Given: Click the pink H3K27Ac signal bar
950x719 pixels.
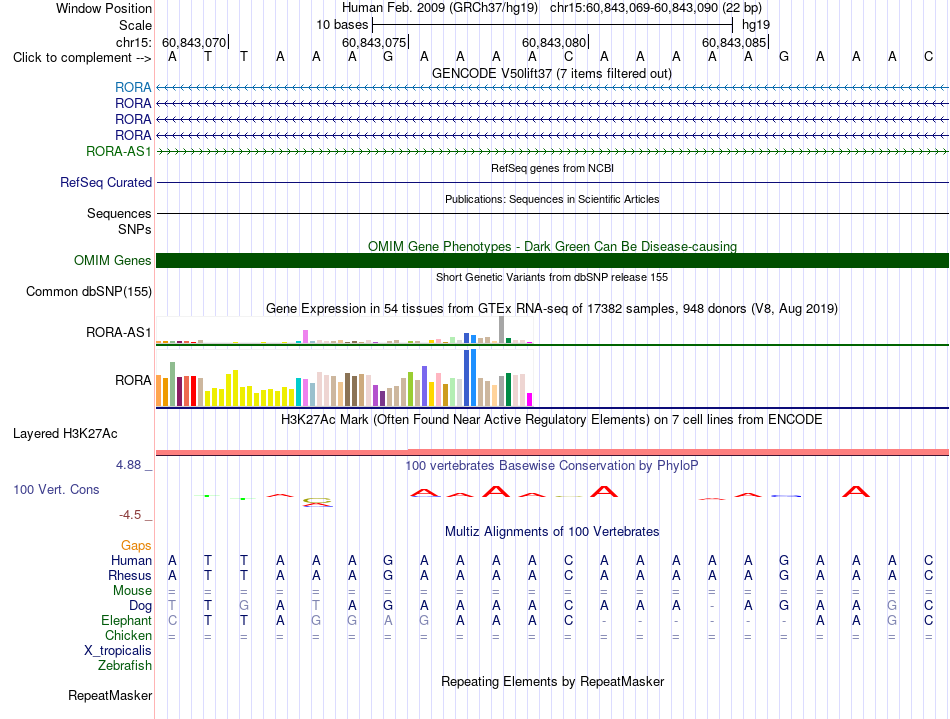Looking at the screenshot, I should pos(552,452).
